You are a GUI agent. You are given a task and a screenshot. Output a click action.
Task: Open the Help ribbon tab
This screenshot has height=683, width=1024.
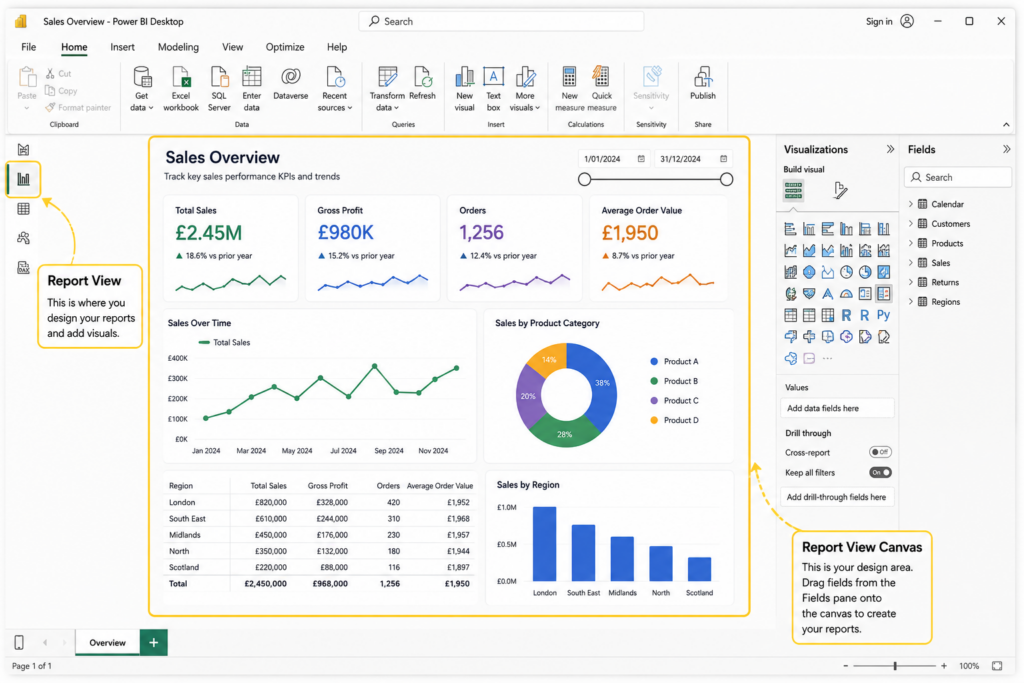tap(337, 47)
